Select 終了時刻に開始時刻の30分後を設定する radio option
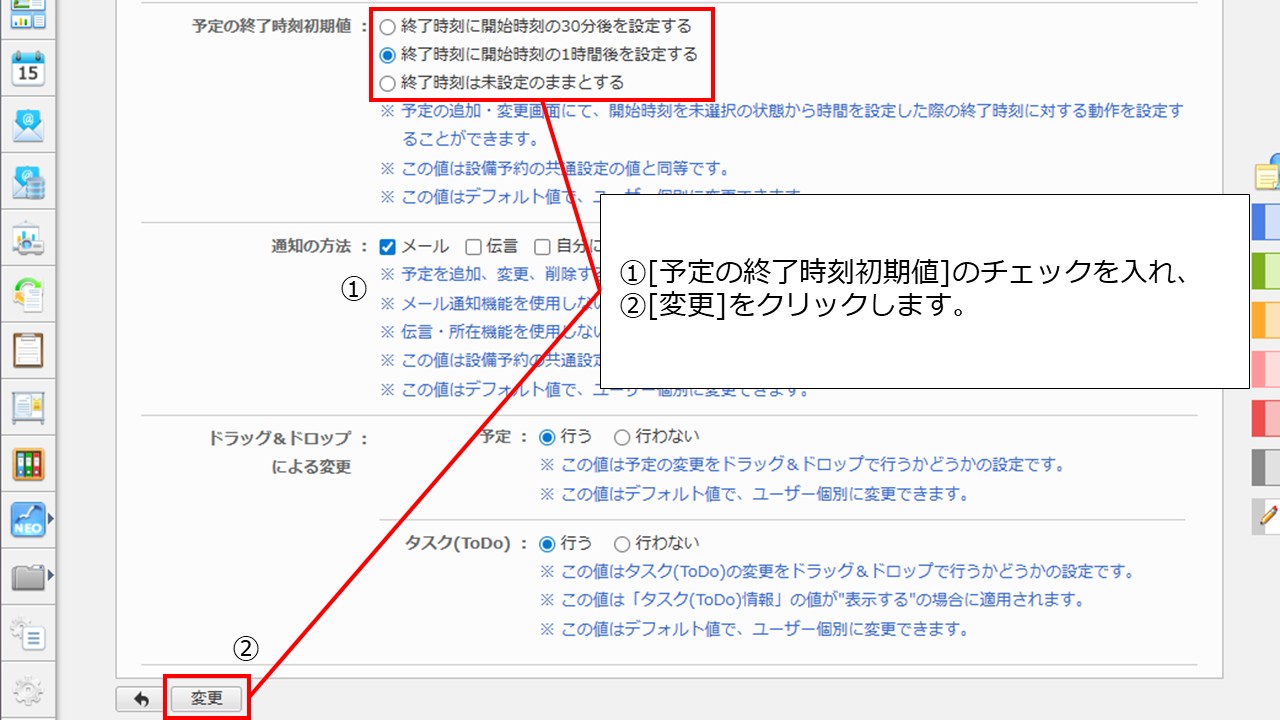Screen dimensions: 1280x720 coord(388,26)
